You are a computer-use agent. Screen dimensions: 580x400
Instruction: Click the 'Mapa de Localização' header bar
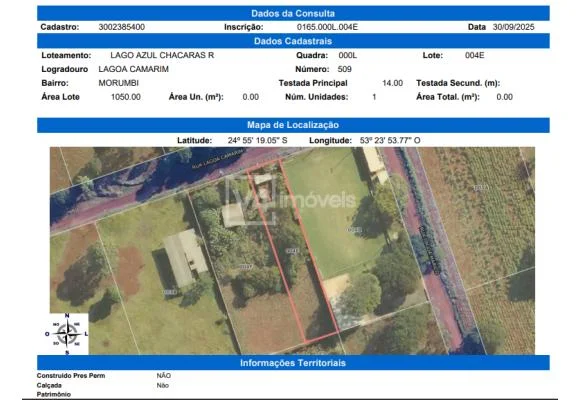(x=293, y=125)
